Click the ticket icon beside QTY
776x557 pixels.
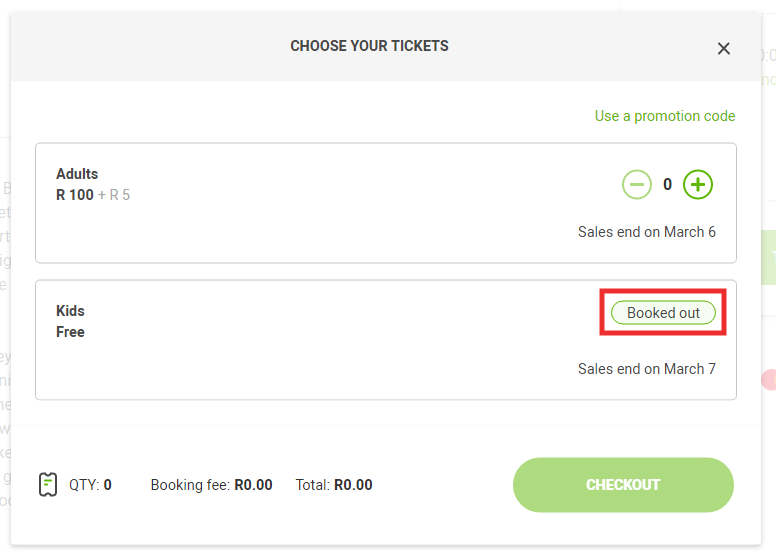point(47,485)
